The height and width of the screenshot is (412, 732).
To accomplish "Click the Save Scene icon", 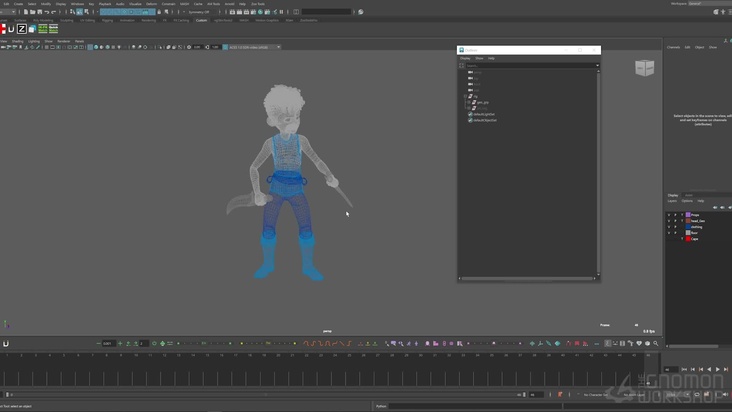I will point(40,12).
